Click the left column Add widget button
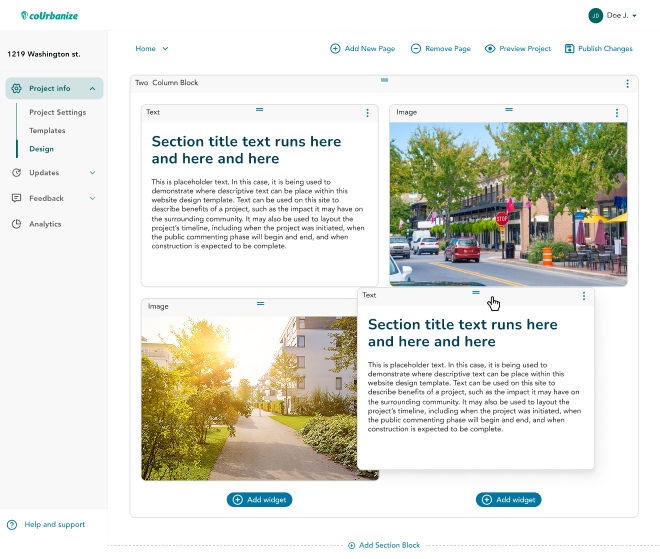660x559 pixels. pyautogui.click(x=260, y=500)
